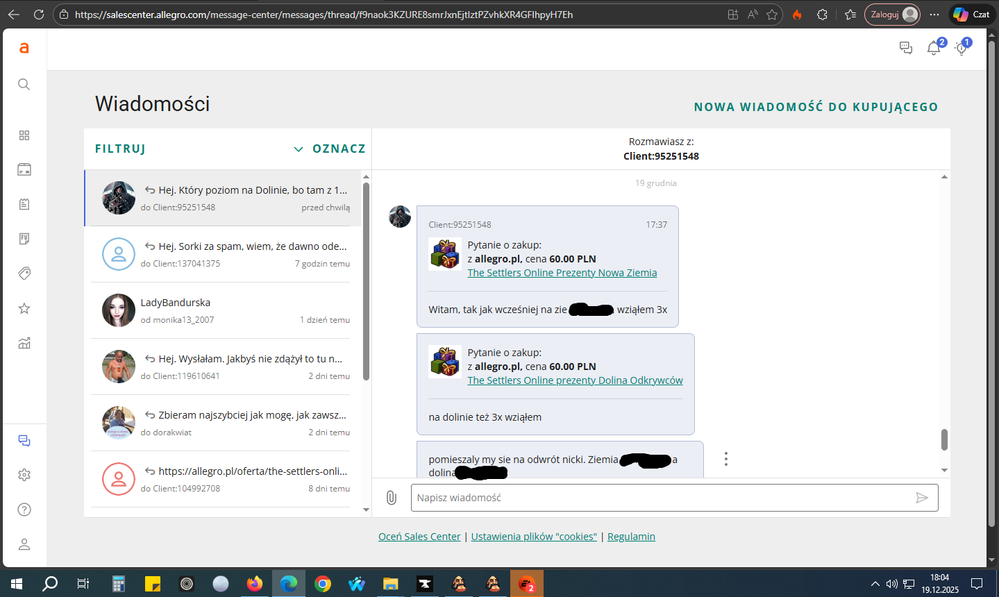
Task: Click the Napisz wiadomość input field
Action: point(660,497)
